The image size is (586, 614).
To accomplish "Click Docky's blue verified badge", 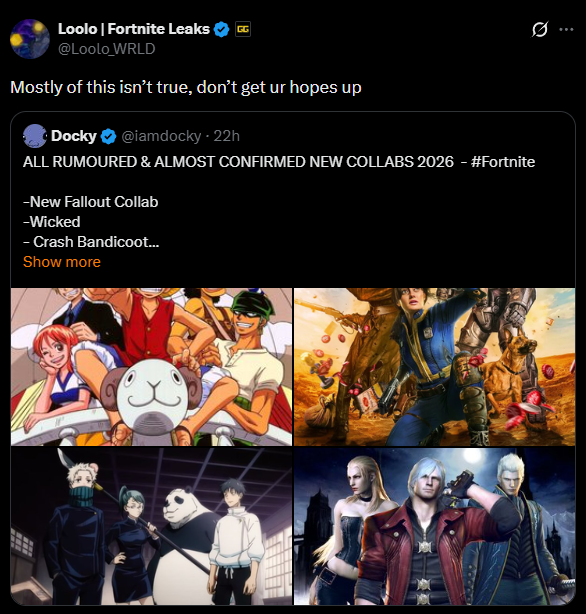I will click(109, 136).
